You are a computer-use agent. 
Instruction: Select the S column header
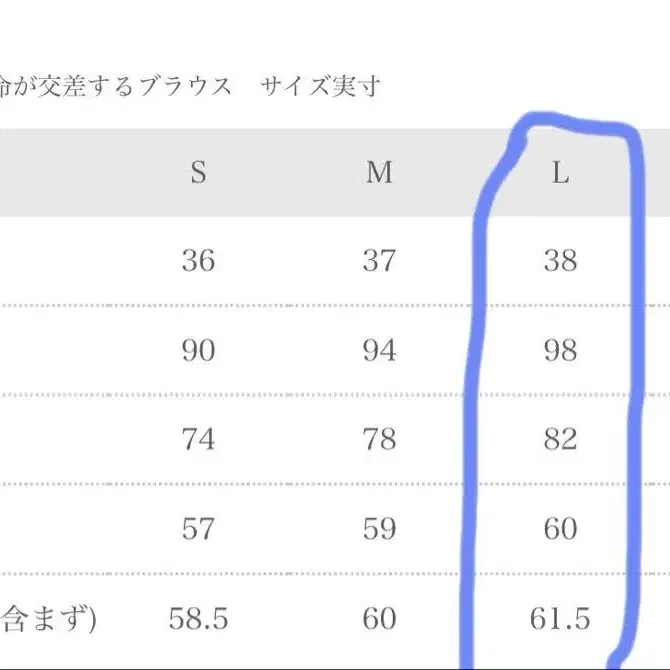pyautogui.click(x=198, y=173)
